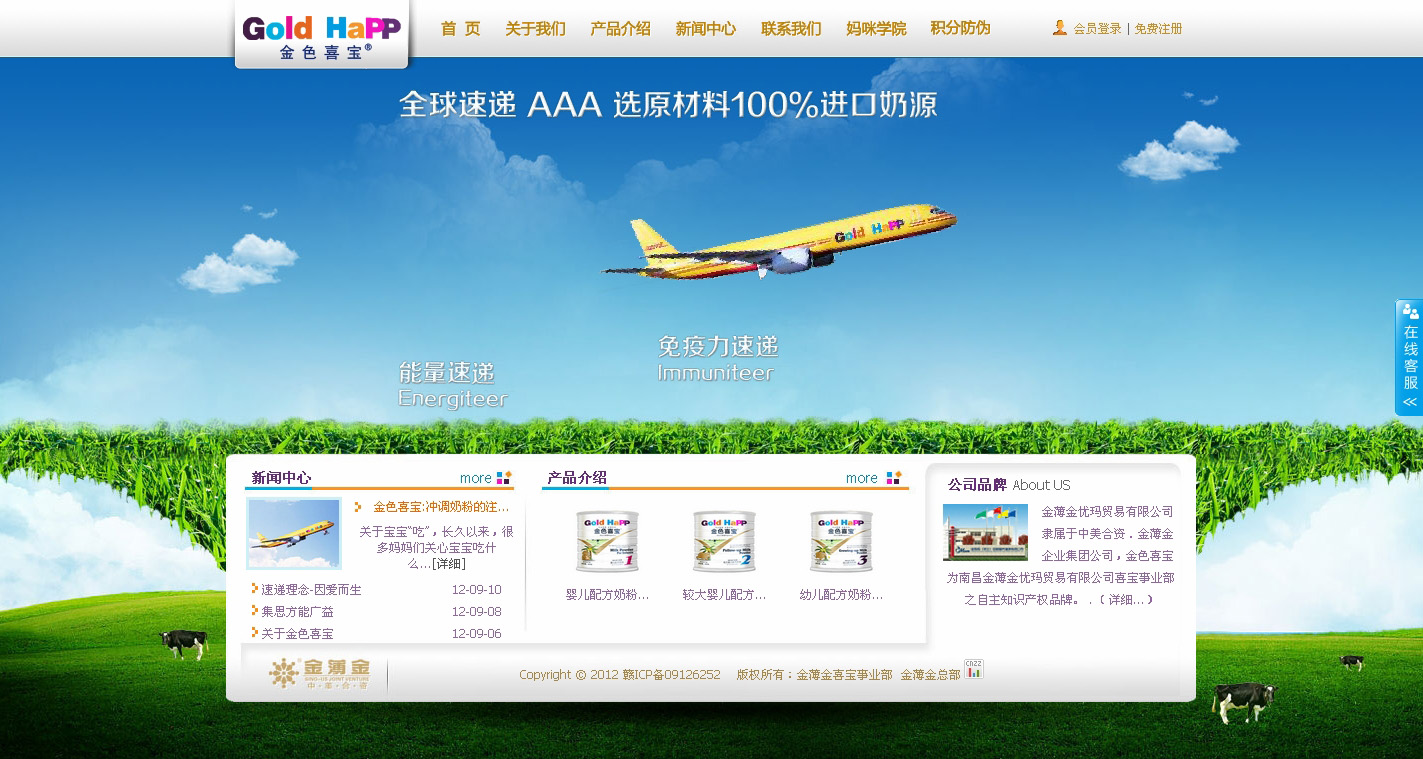This screenshot has height=759, width=1423.
Task: Expand the online service panel via its arrows
Action: tap(1410, 402)
